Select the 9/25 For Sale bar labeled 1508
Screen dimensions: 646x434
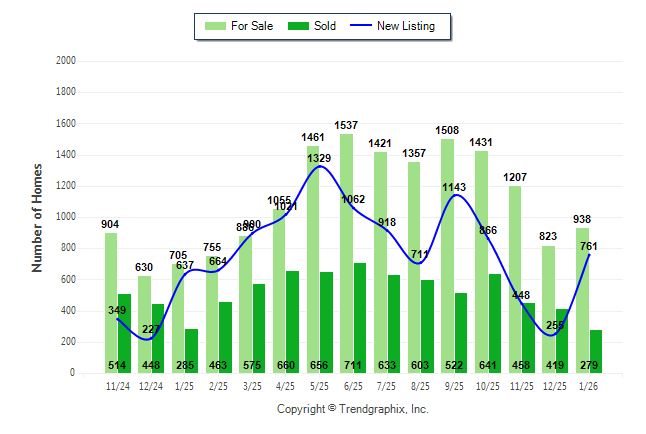coord(448,250)
